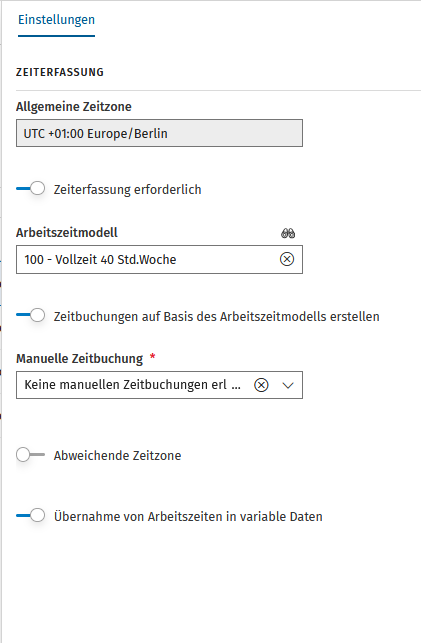Open the Arbeitszeitmodell binoculars search icon
This screenshot has width=421, height=643.
pyautogui.click(x=288, y=233)
